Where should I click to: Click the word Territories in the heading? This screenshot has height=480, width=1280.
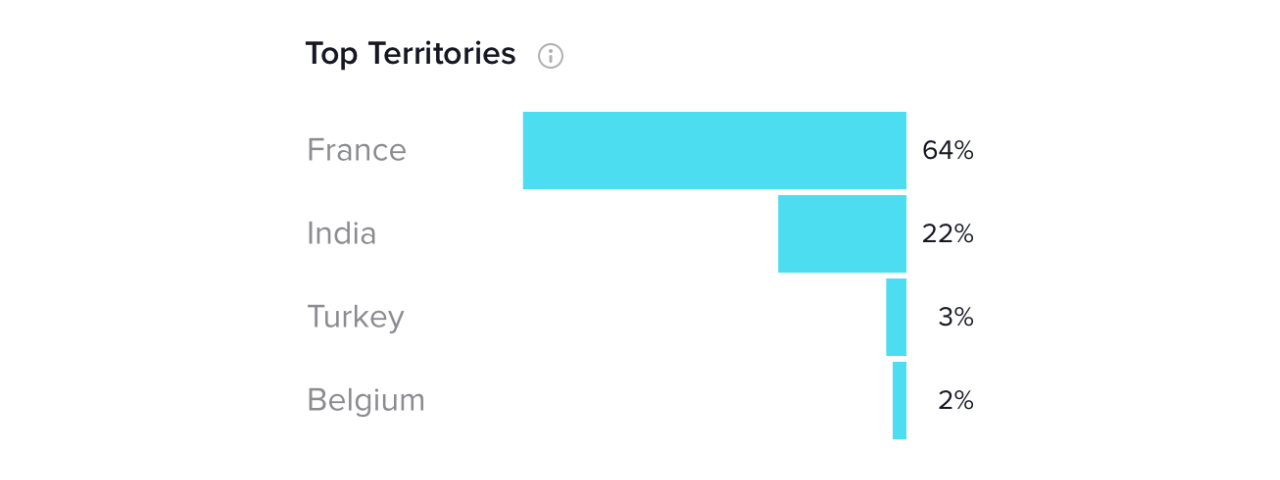point(442,54)
